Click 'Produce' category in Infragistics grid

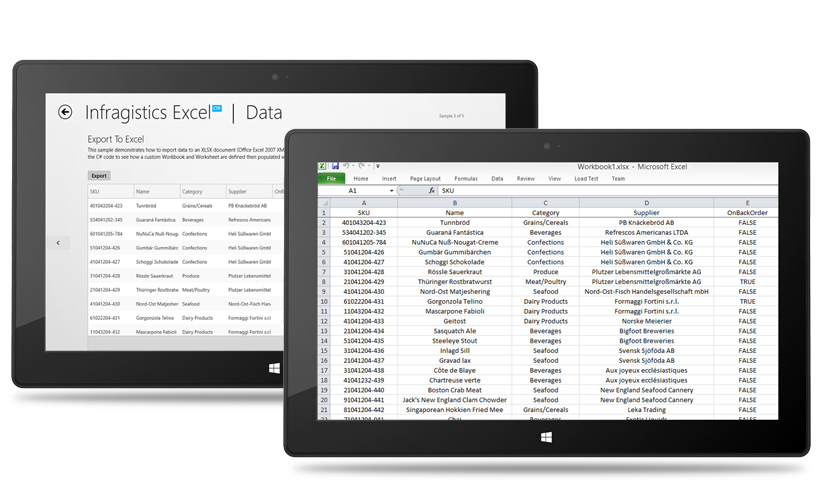click(x=191, y=276)
